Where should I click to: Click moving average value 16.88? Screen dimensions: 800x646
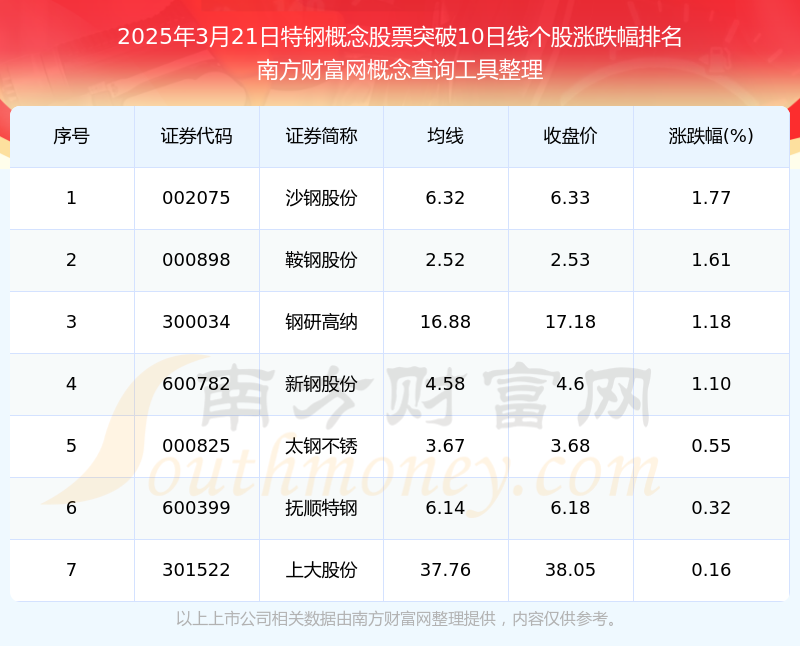pyautogui.click(x=445, y=322)
